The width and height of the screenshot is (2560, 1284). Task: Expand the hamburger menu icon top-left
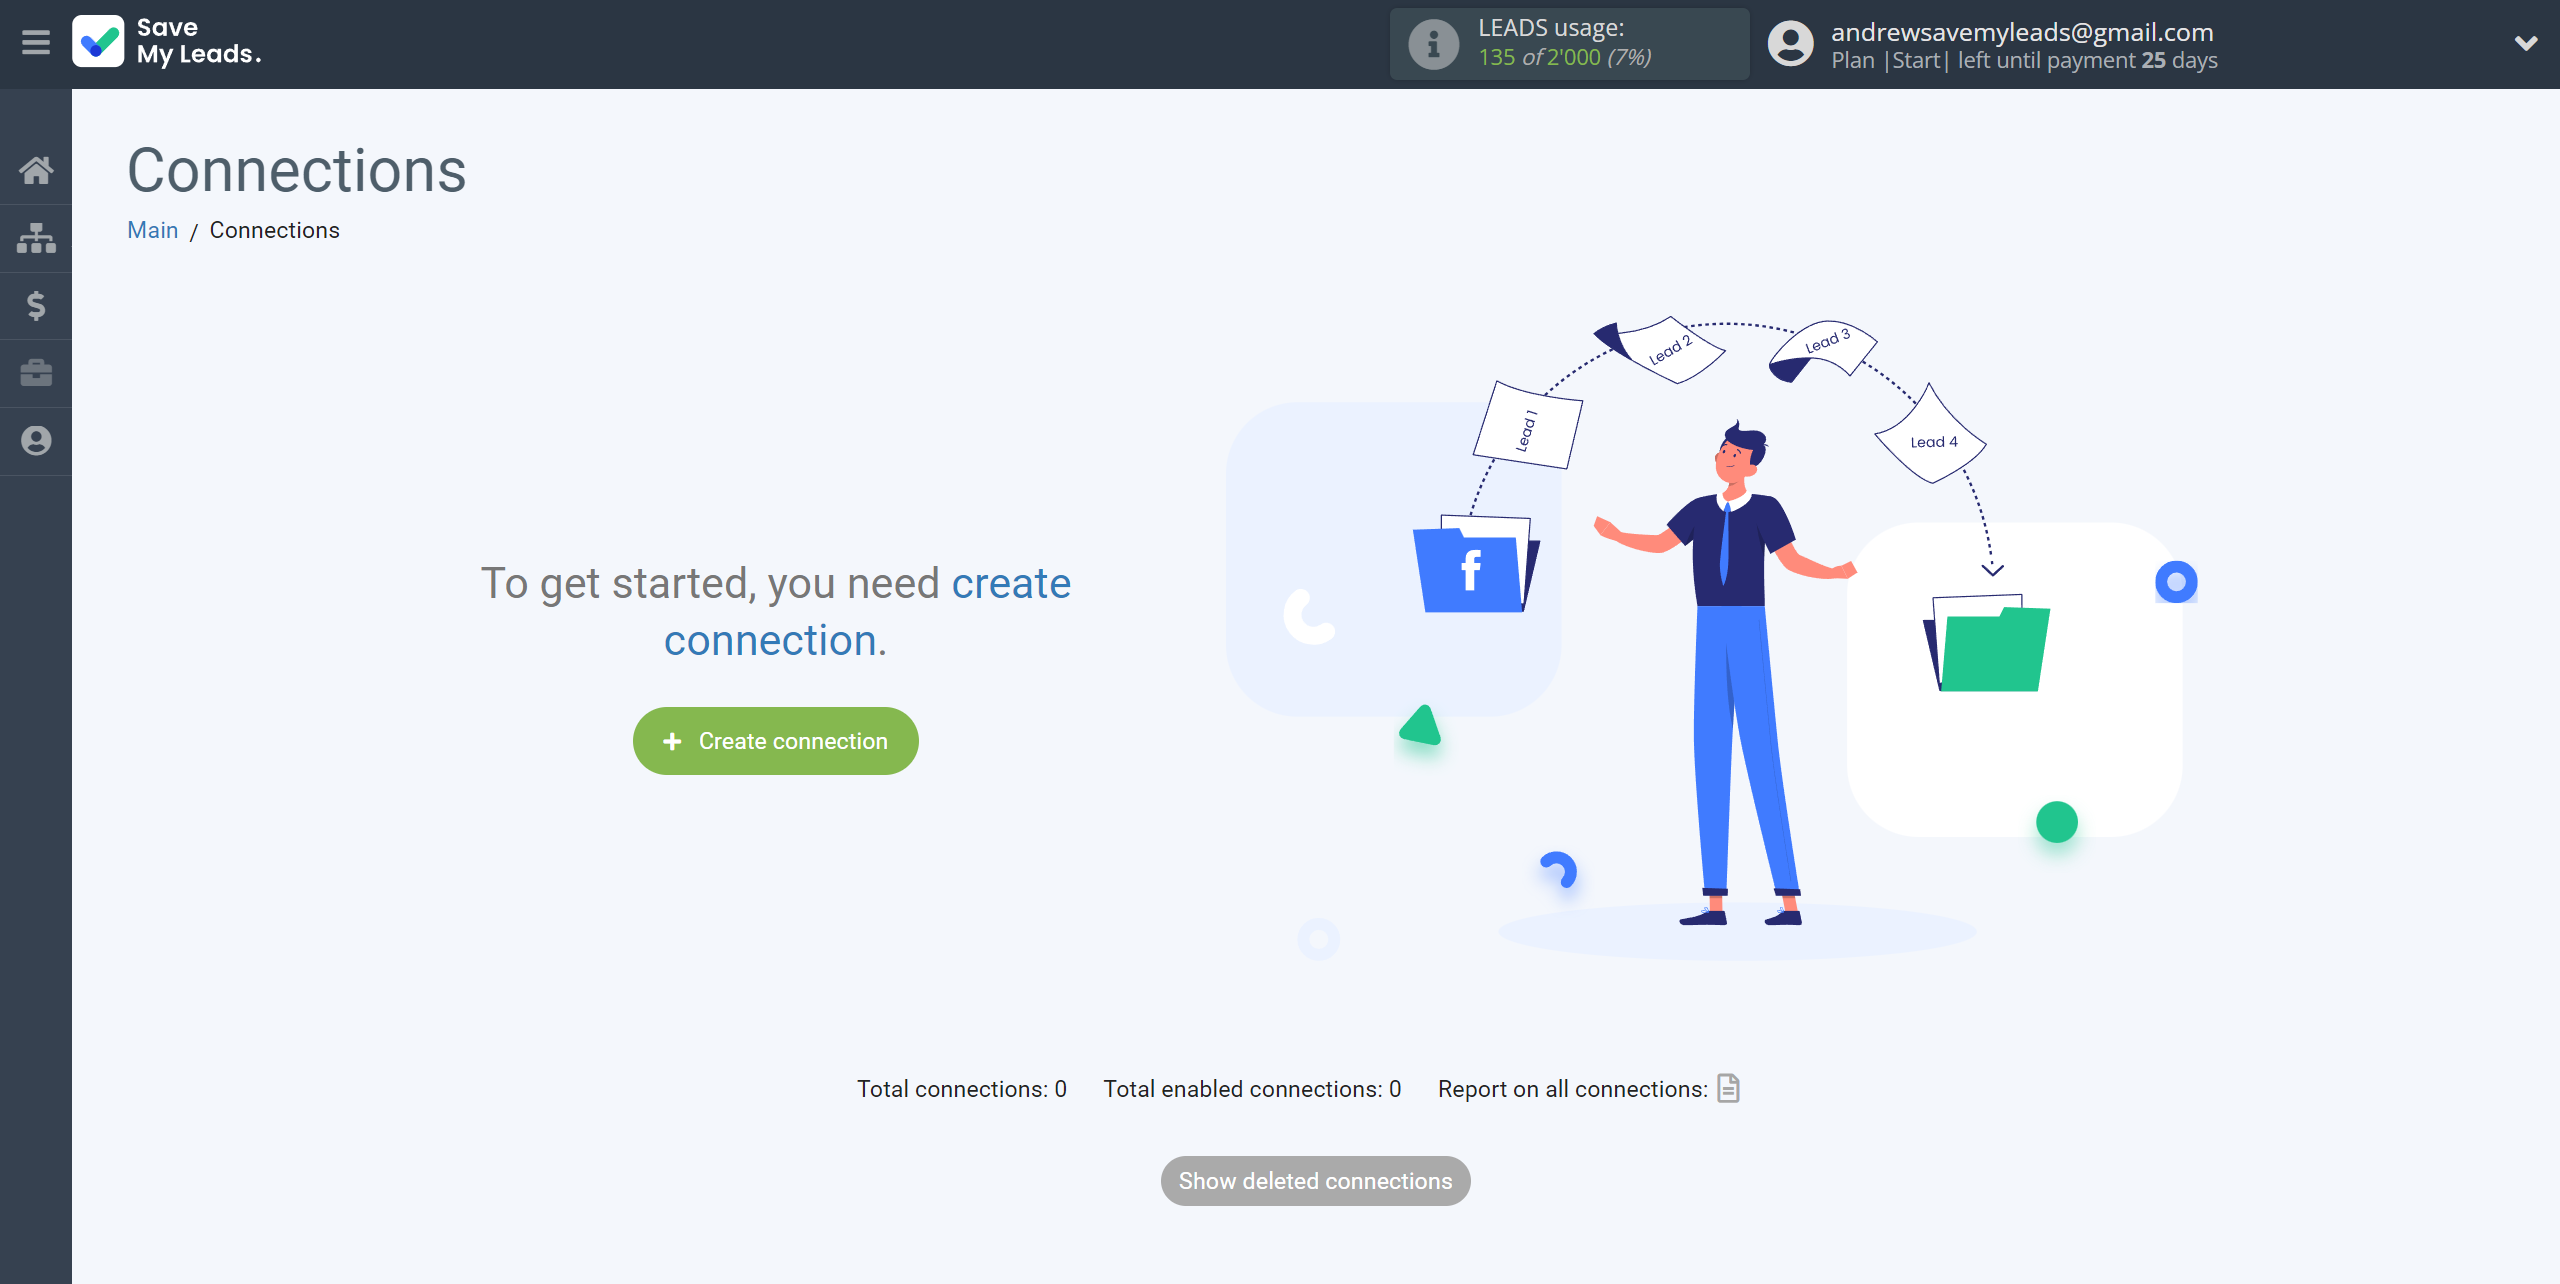[x=36, y=41]
